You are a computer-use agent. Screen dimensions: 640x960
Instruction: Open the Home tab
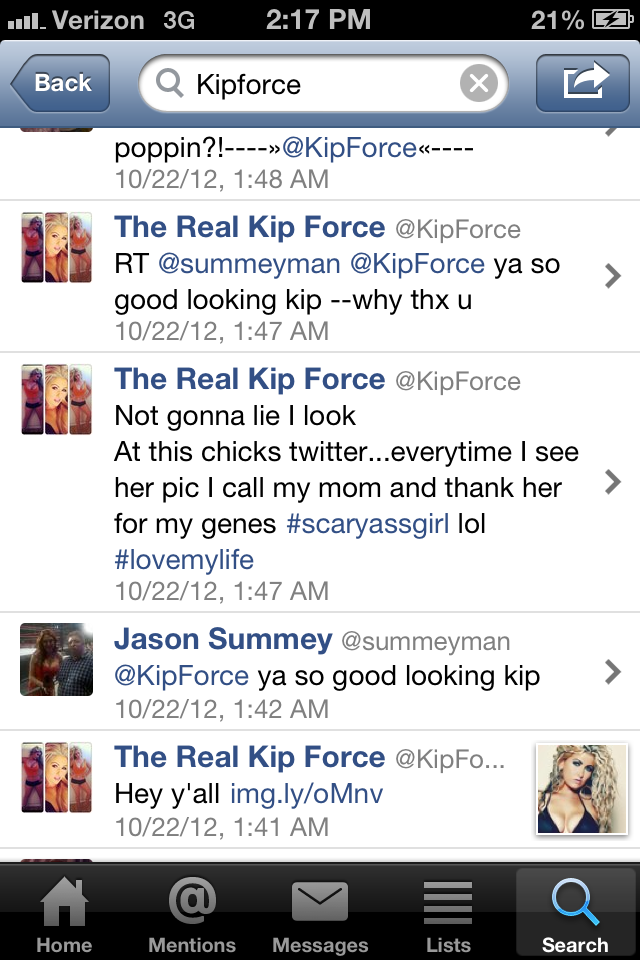[64, 913]
